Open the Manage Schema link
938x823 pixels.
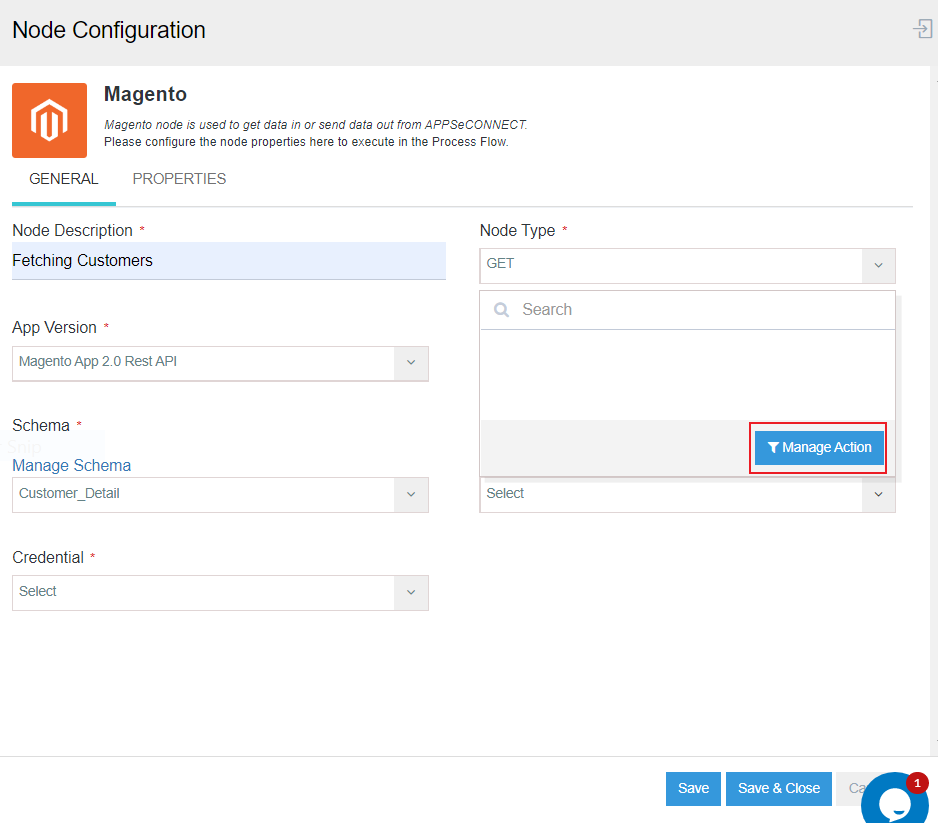pos(71,465)
